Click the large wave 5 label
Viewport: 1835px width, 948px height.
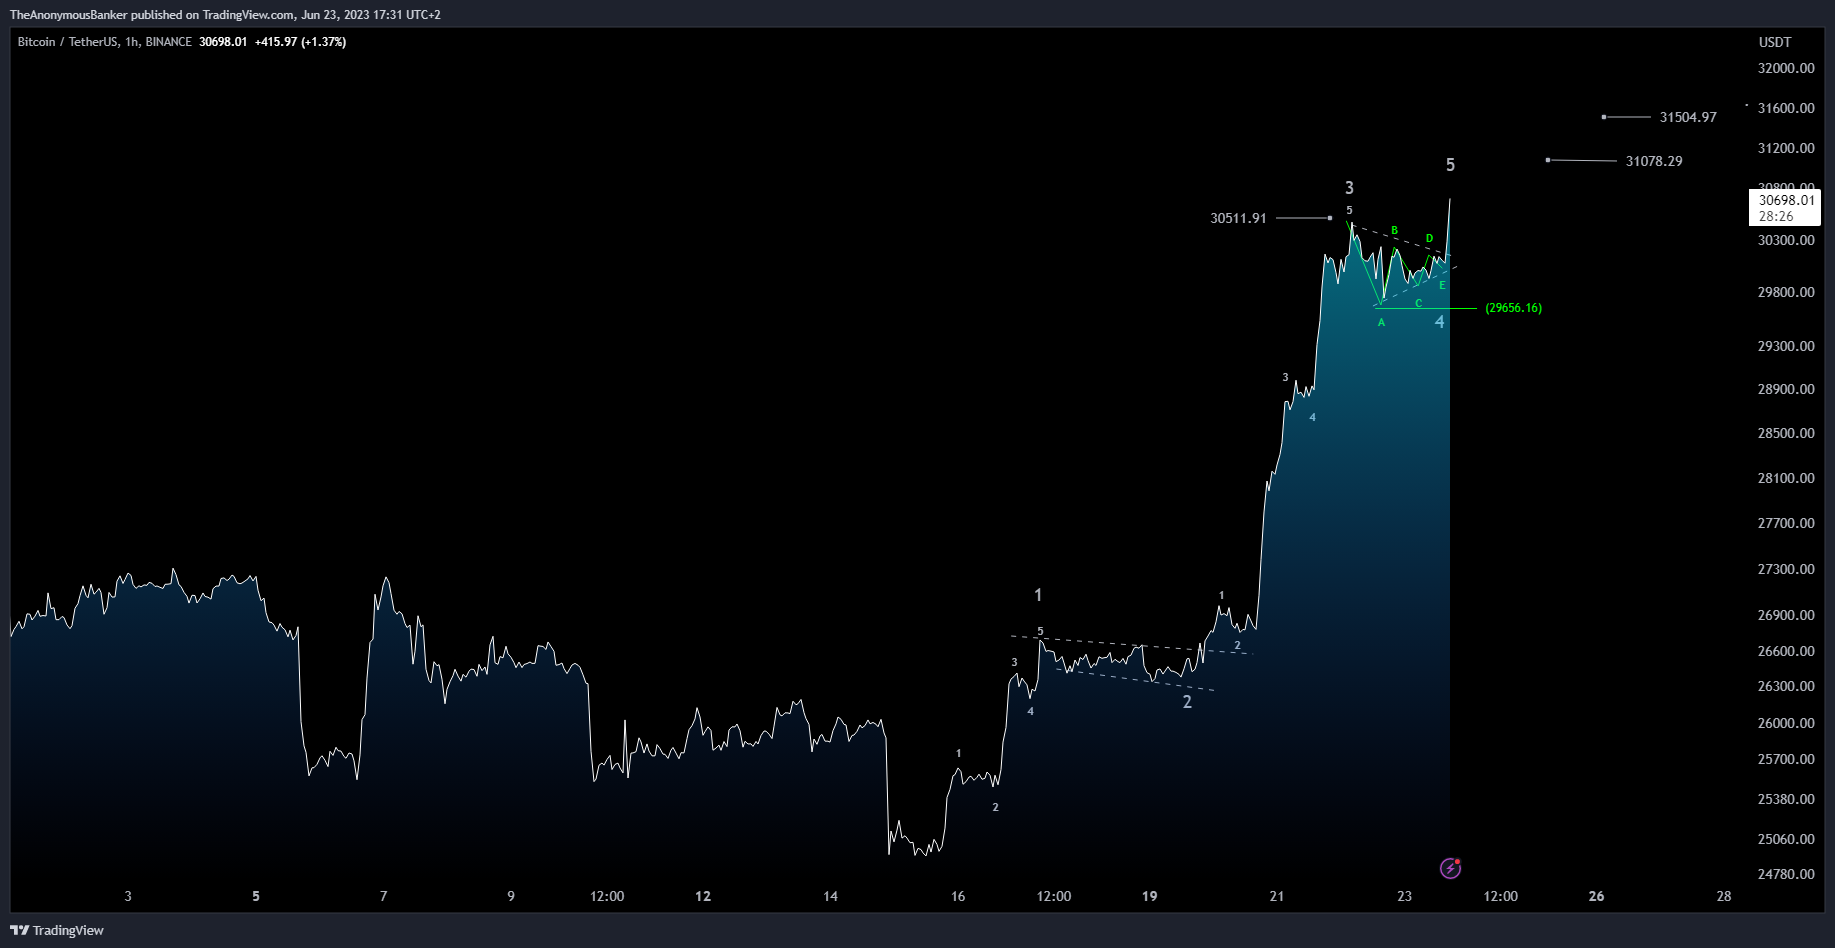point(1450,165)
